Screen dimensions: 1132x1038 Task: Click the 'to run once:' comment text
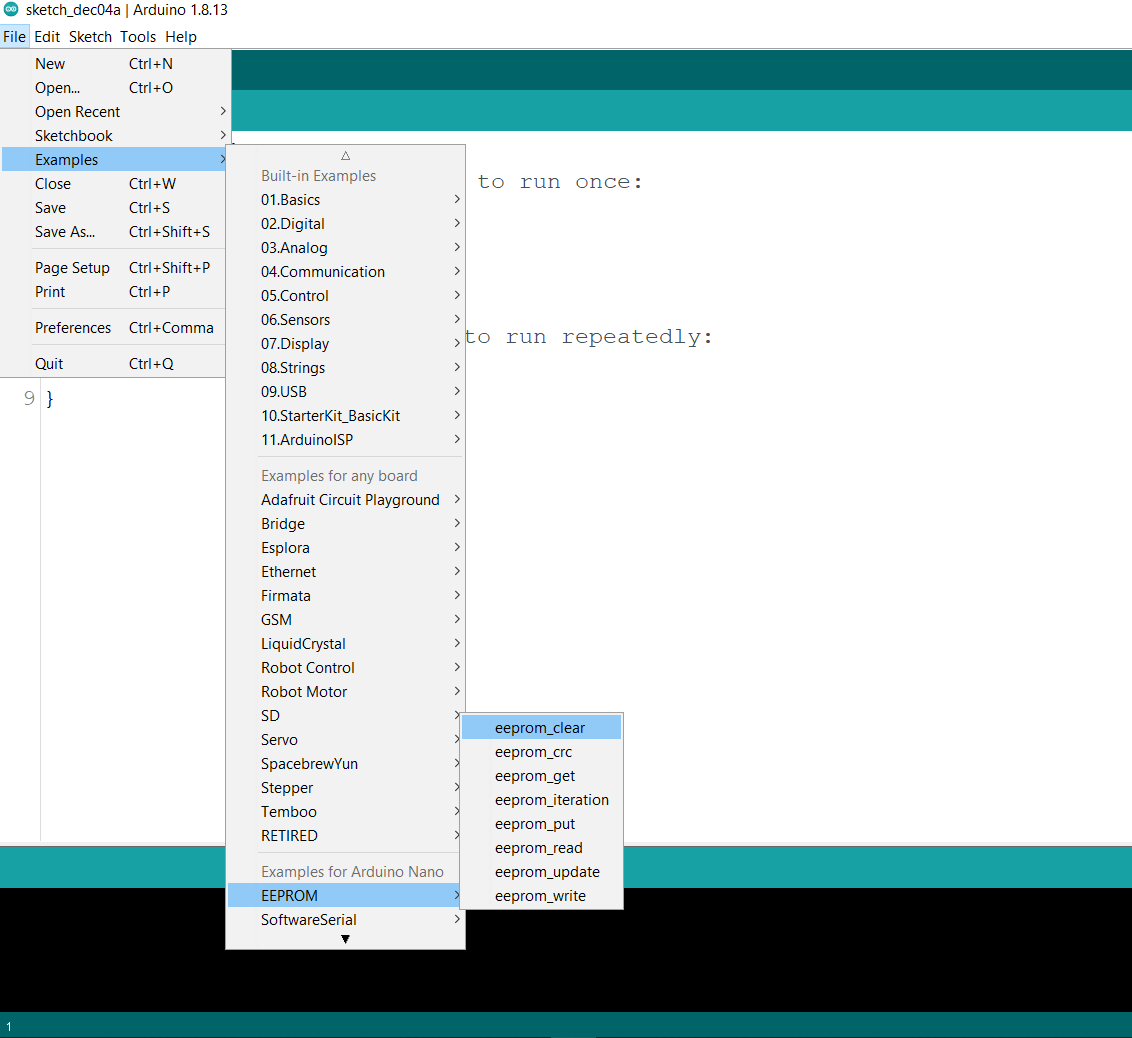pos(560,182)
